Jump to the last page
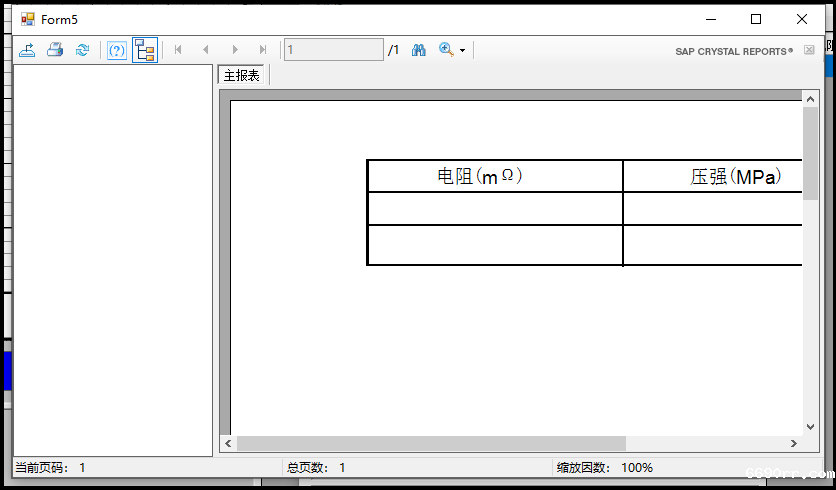836x490 pixels. [x=263, y=50]
